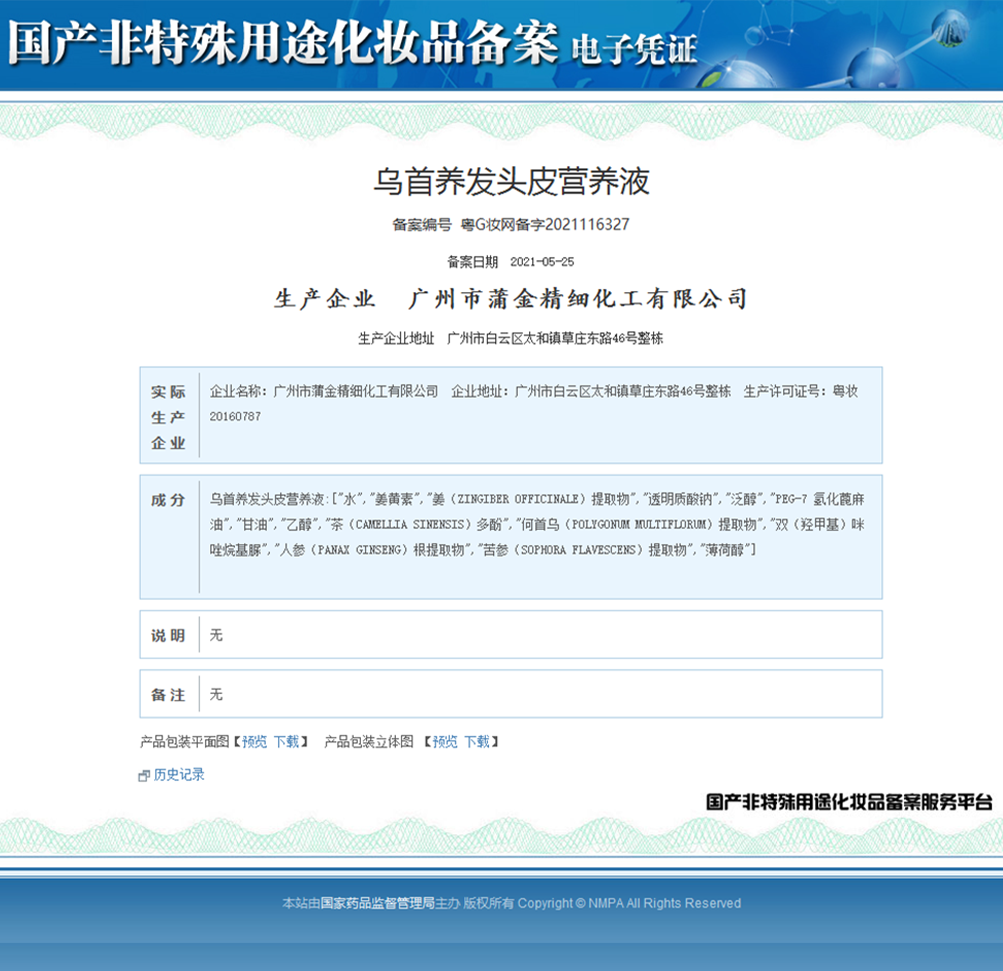
Task: Click the license number 20160787
Action: click(235, 416)
